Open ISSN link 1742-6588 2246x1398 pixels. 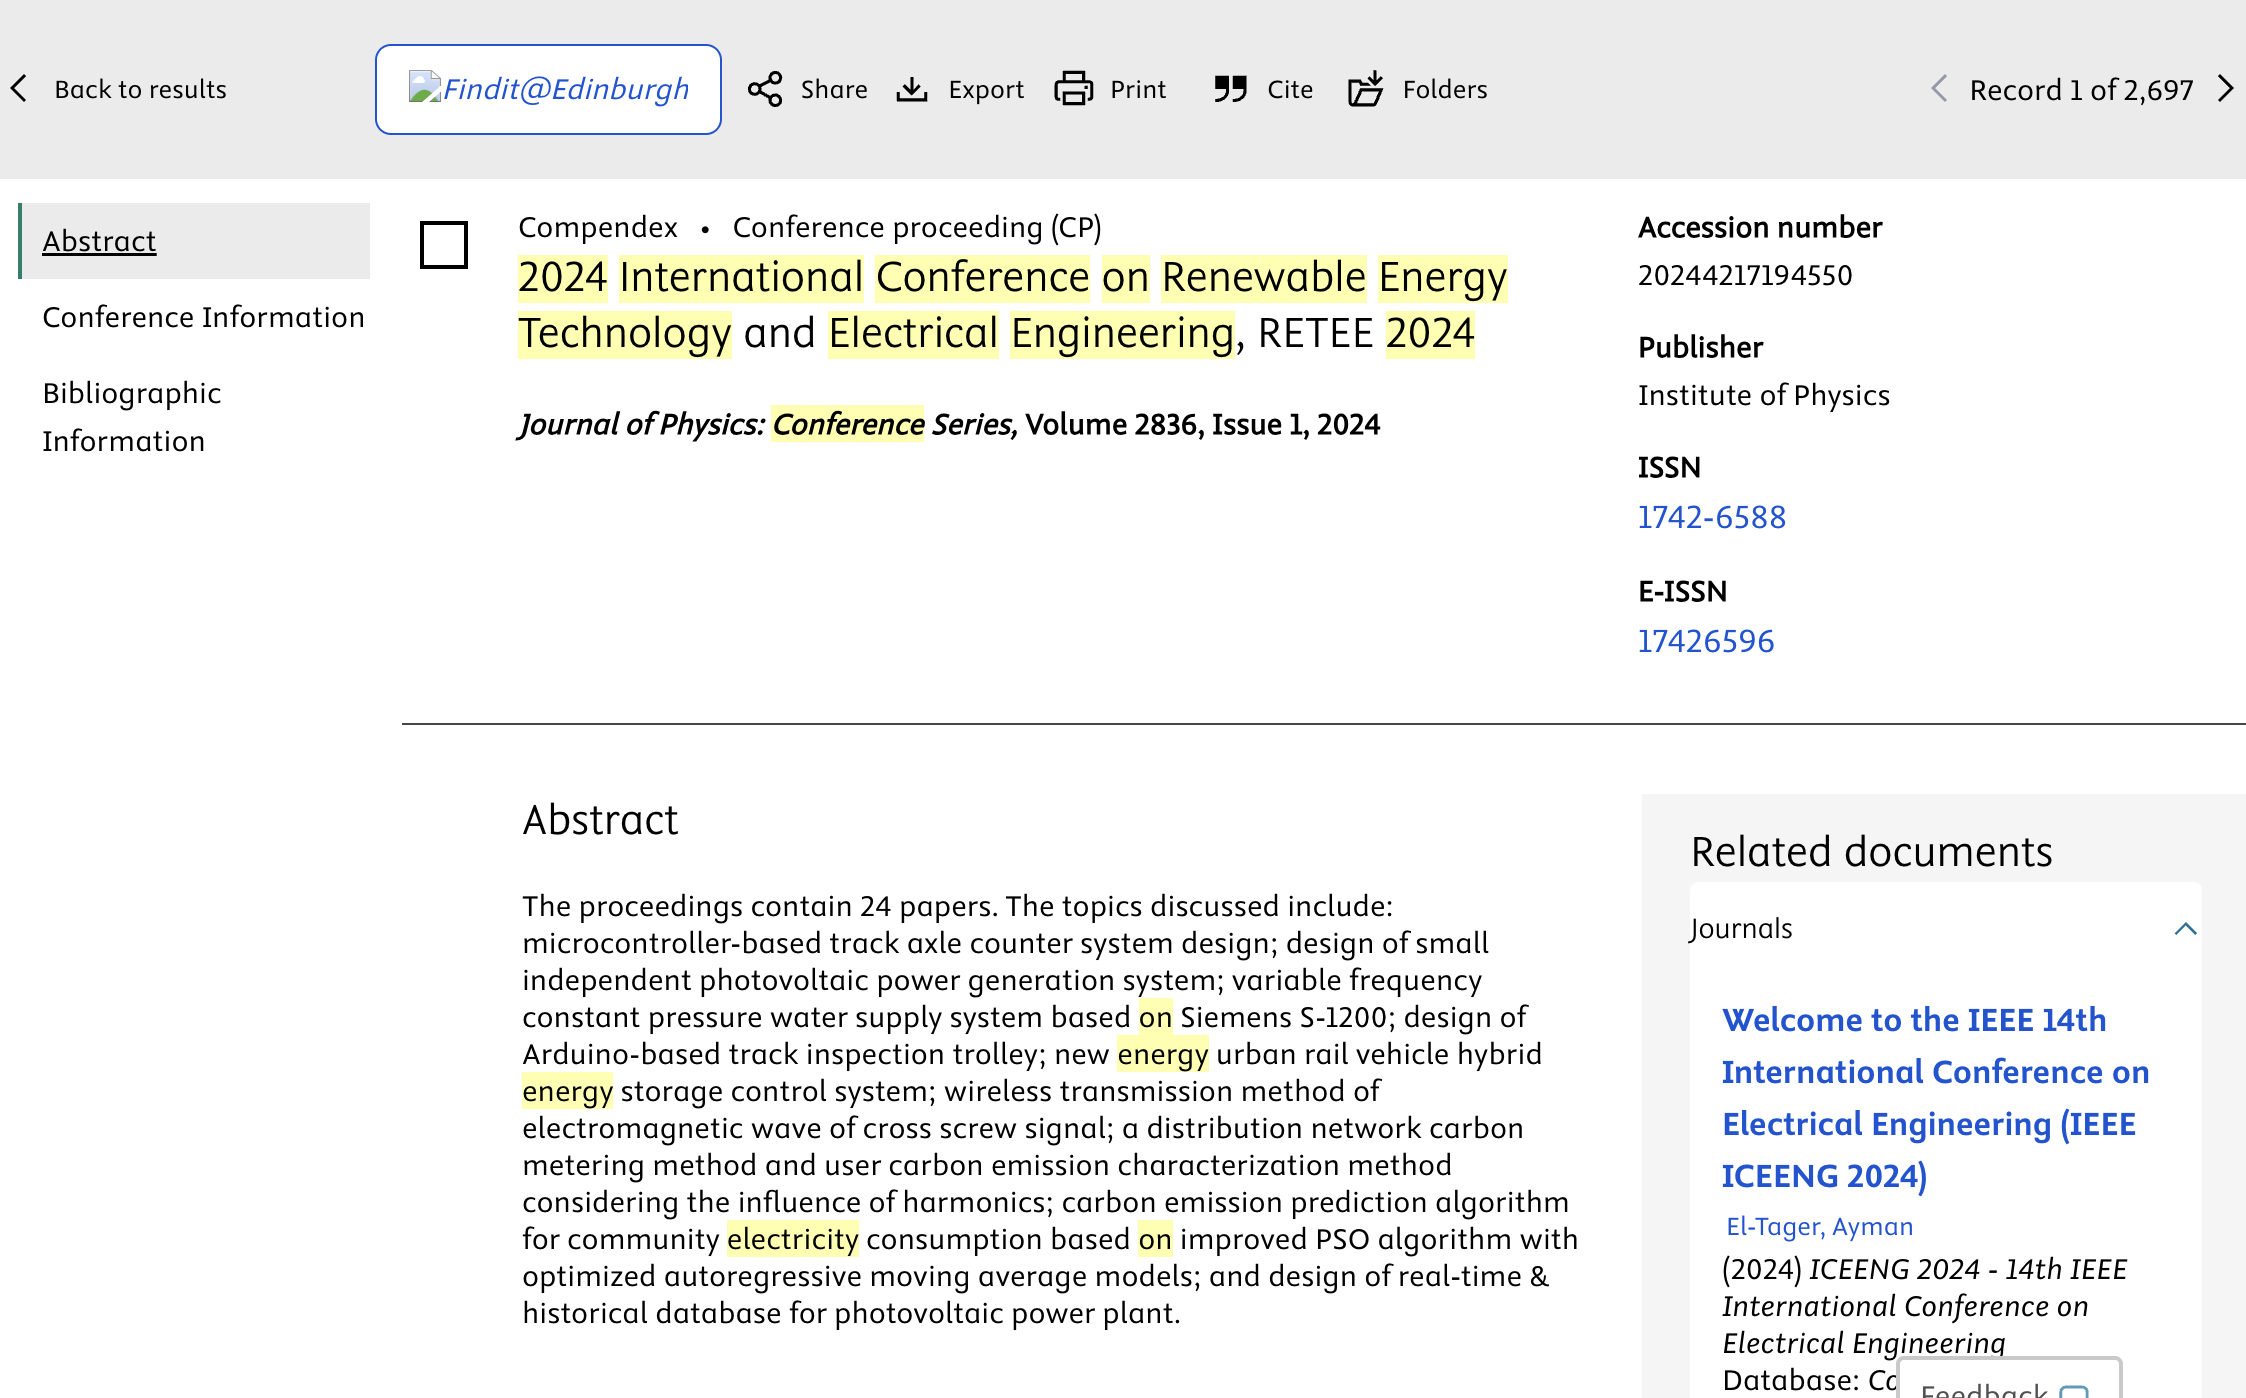(1711, 517)
